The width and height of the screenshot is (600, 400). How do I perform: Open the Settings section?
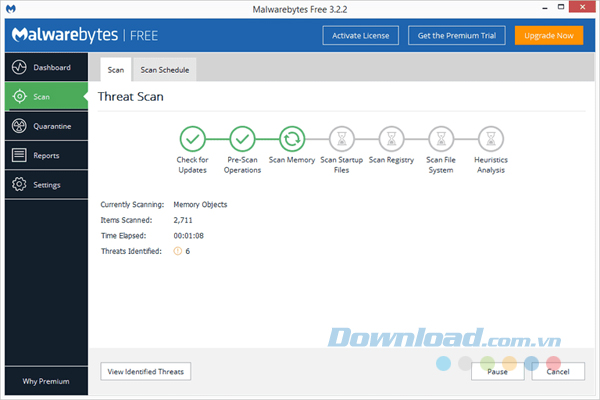click(46, 184)
